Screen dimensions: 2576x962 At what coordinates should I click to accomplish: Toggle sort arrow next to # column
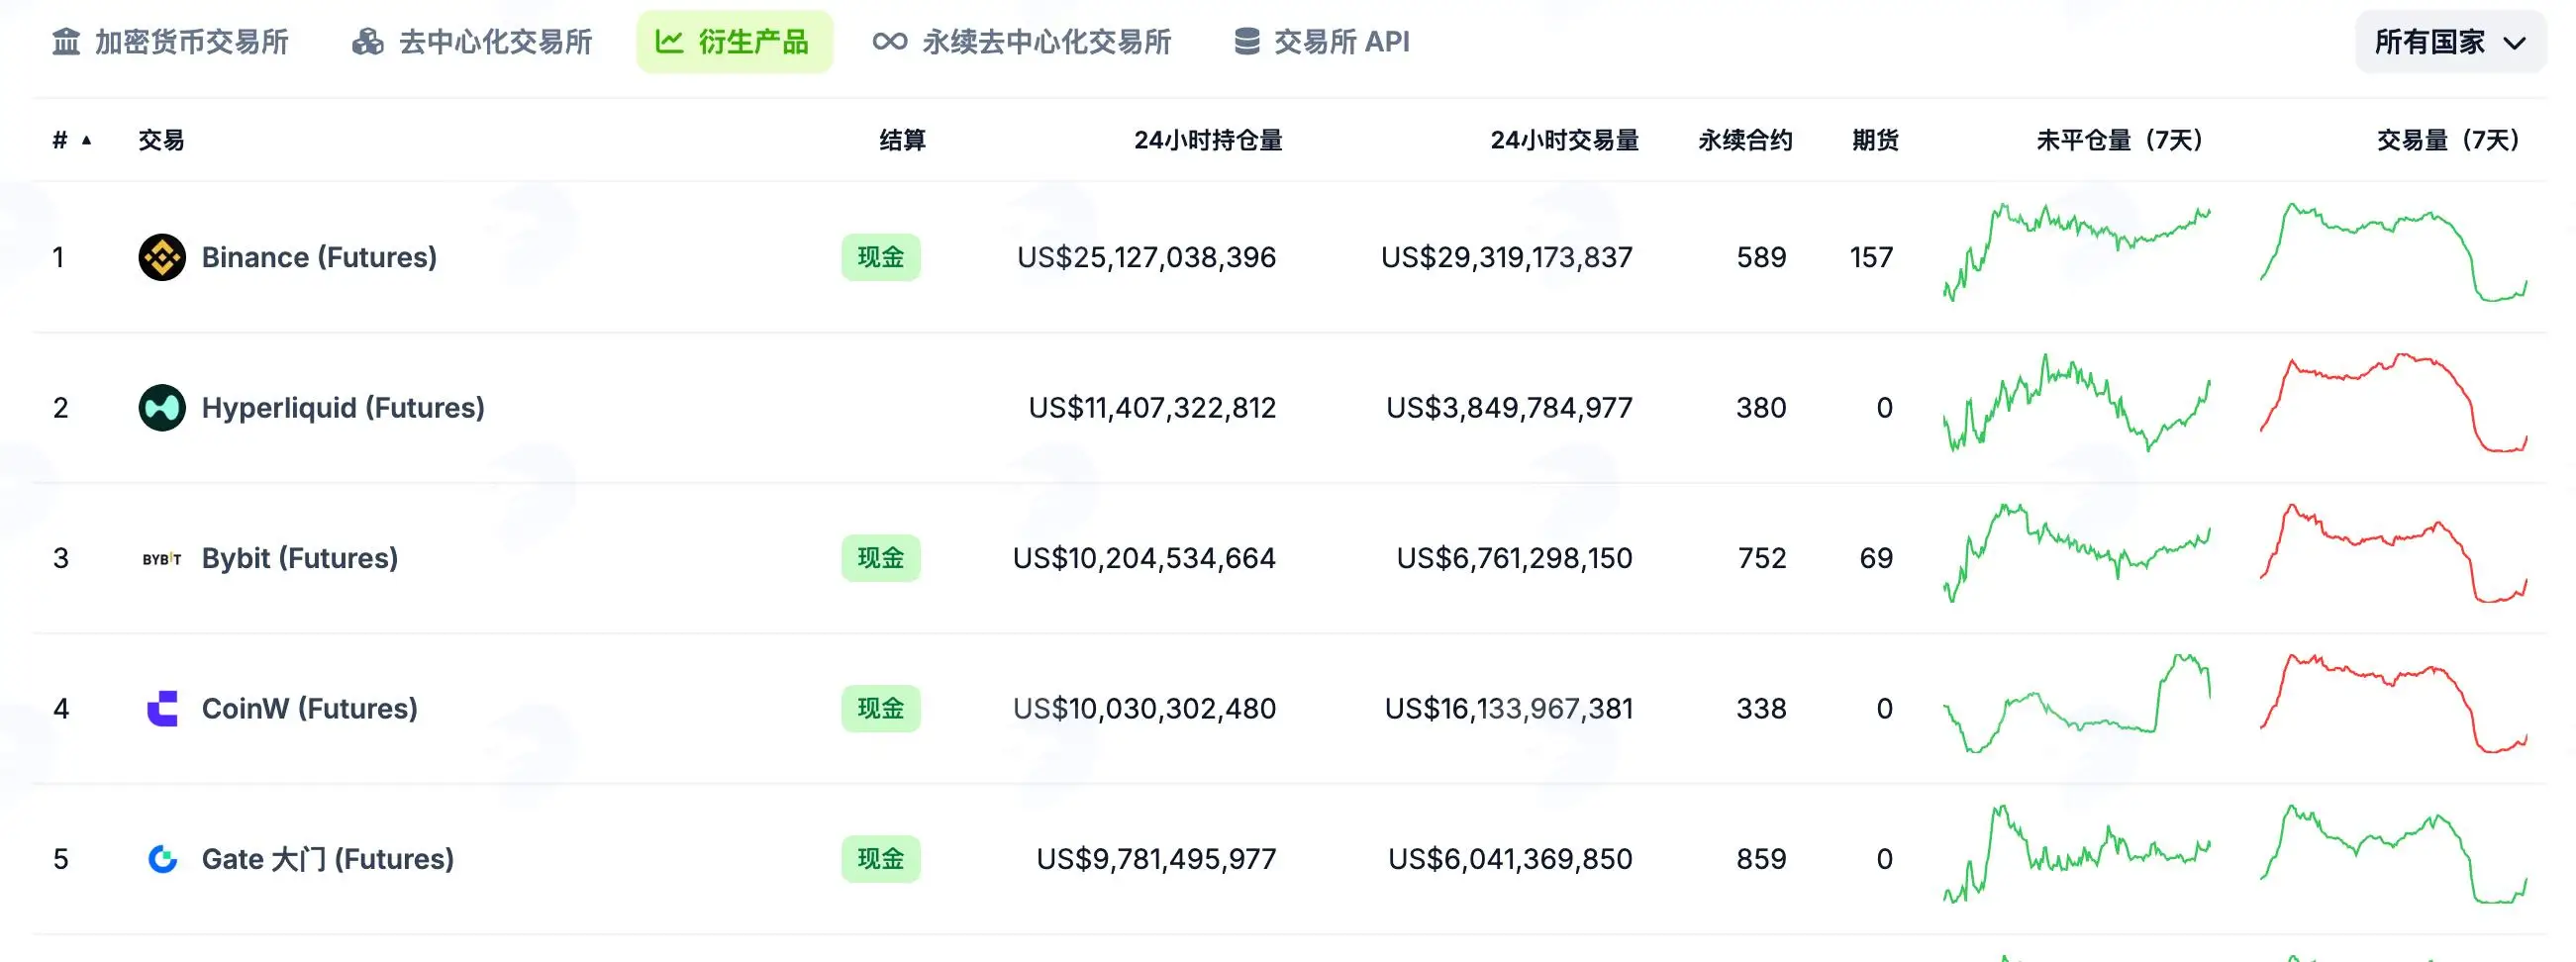coord(87,140)
